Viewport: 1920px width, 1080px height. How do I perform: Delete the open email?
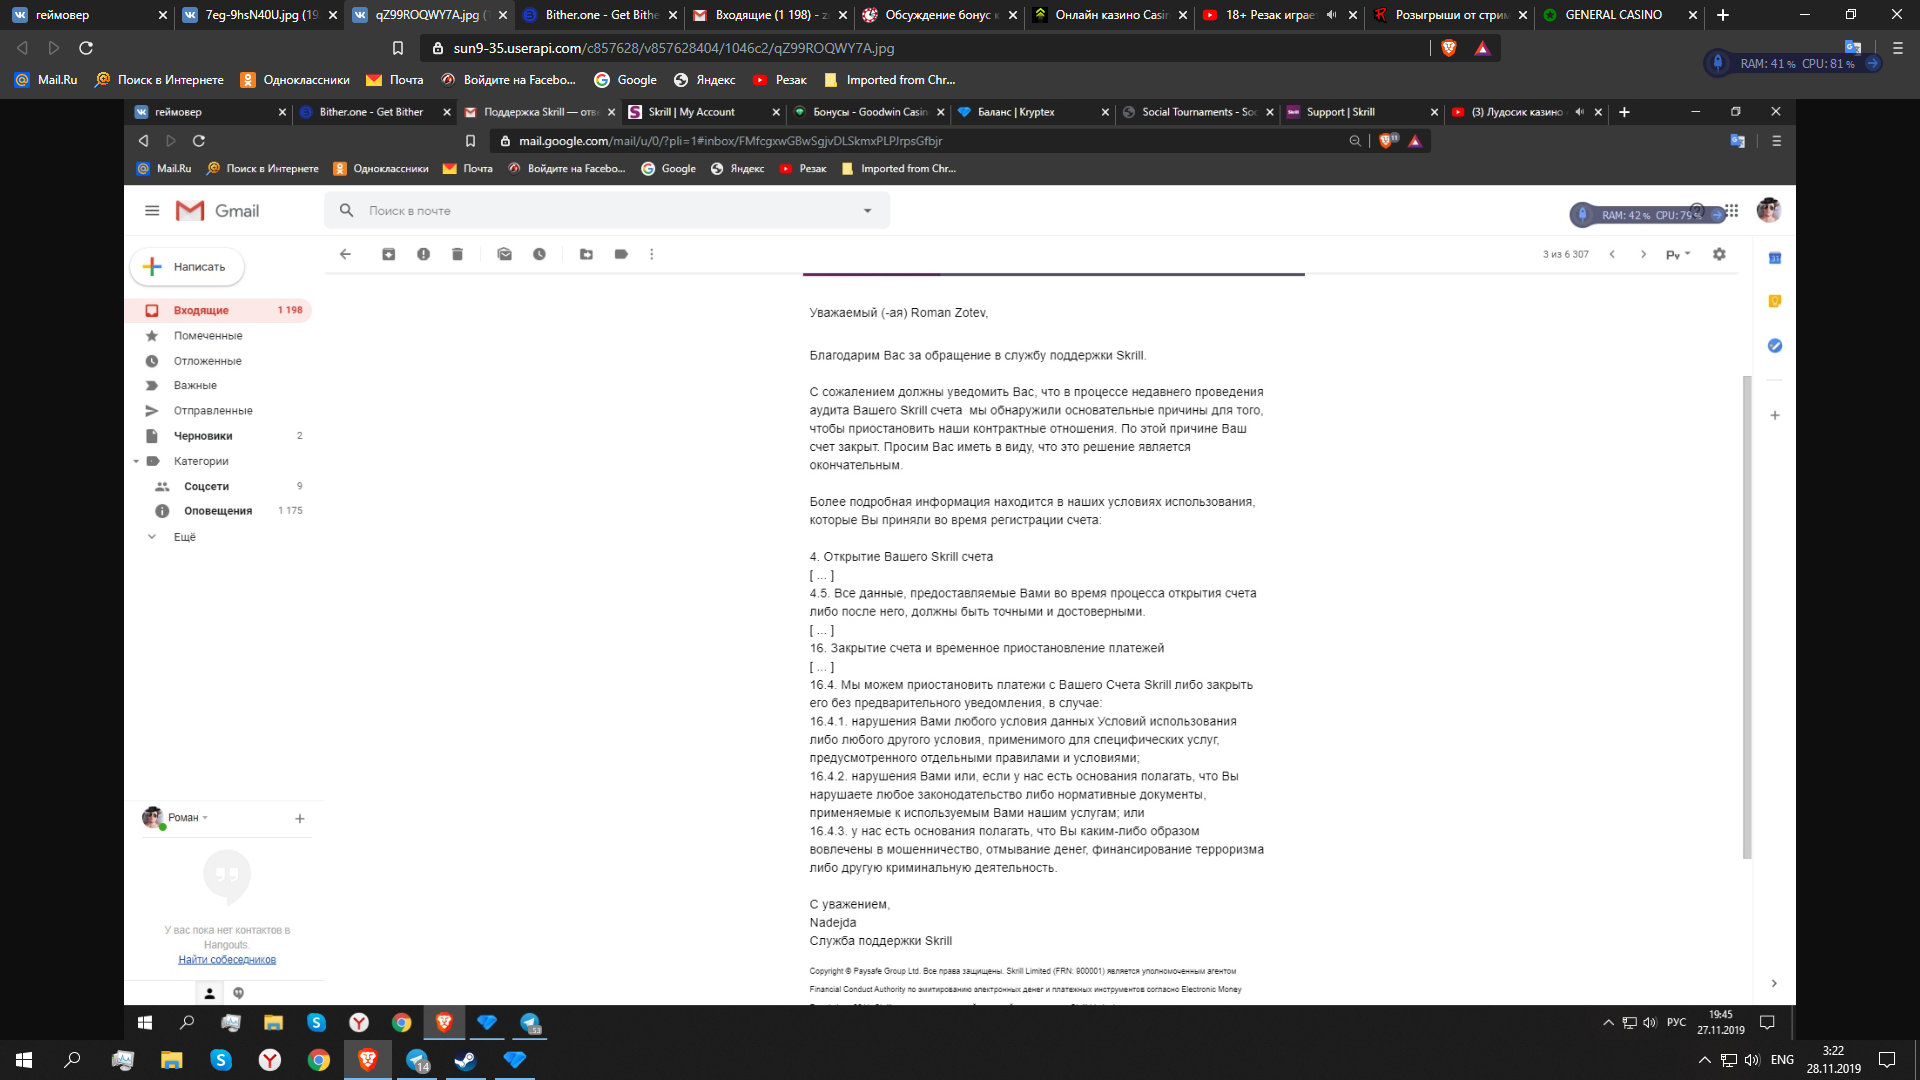pos(457,254)
